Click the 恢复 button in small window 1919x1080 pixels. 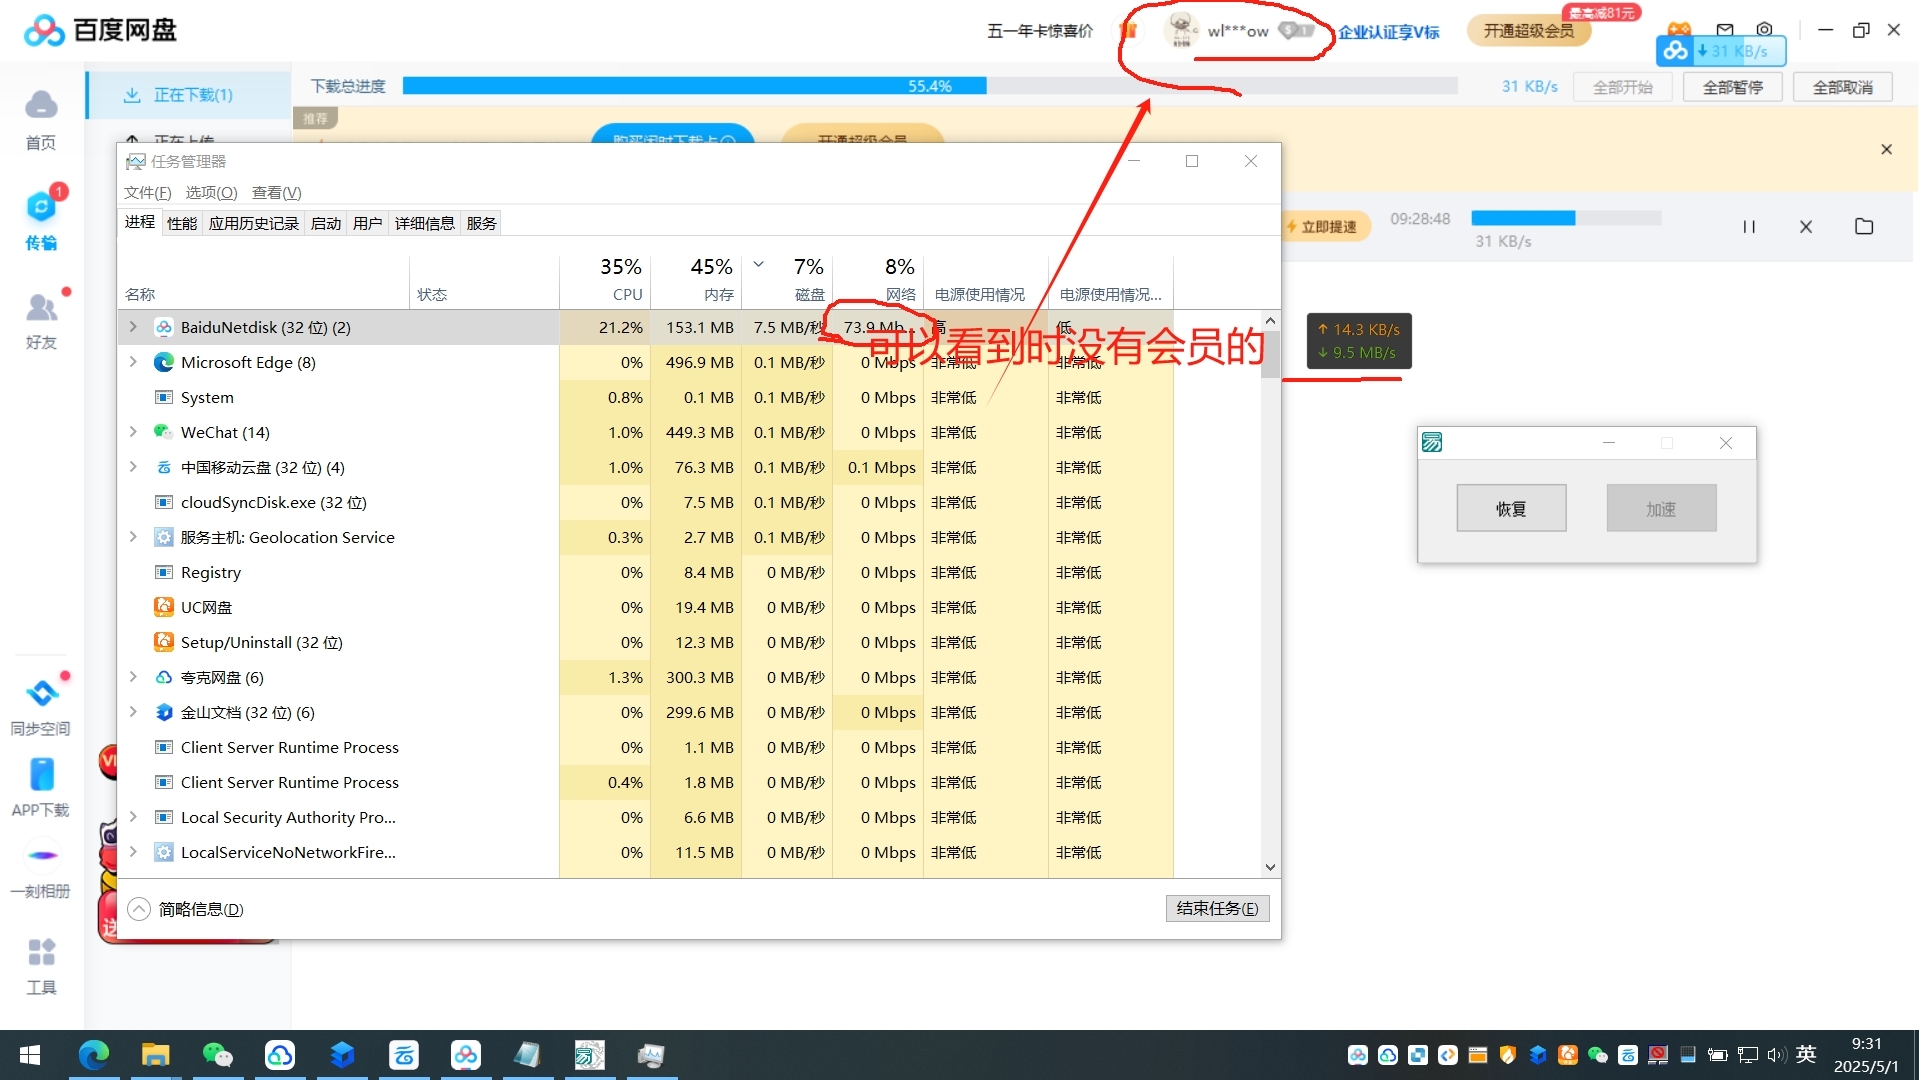[x=1511, y=508]
